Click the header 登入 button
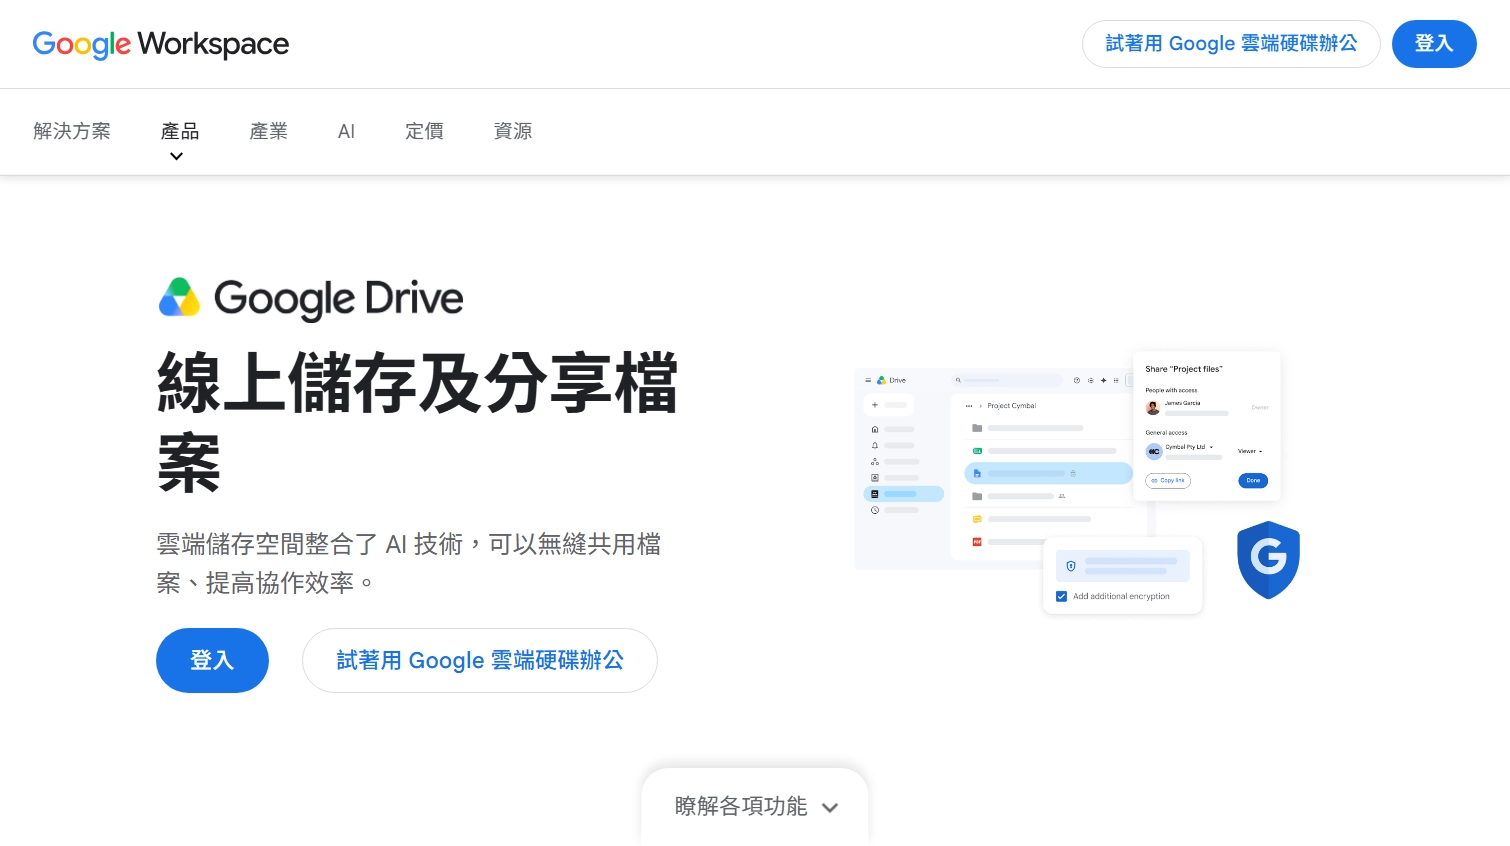The width and height of the screenshot is (1510, 846). [x=1434, y=44]
